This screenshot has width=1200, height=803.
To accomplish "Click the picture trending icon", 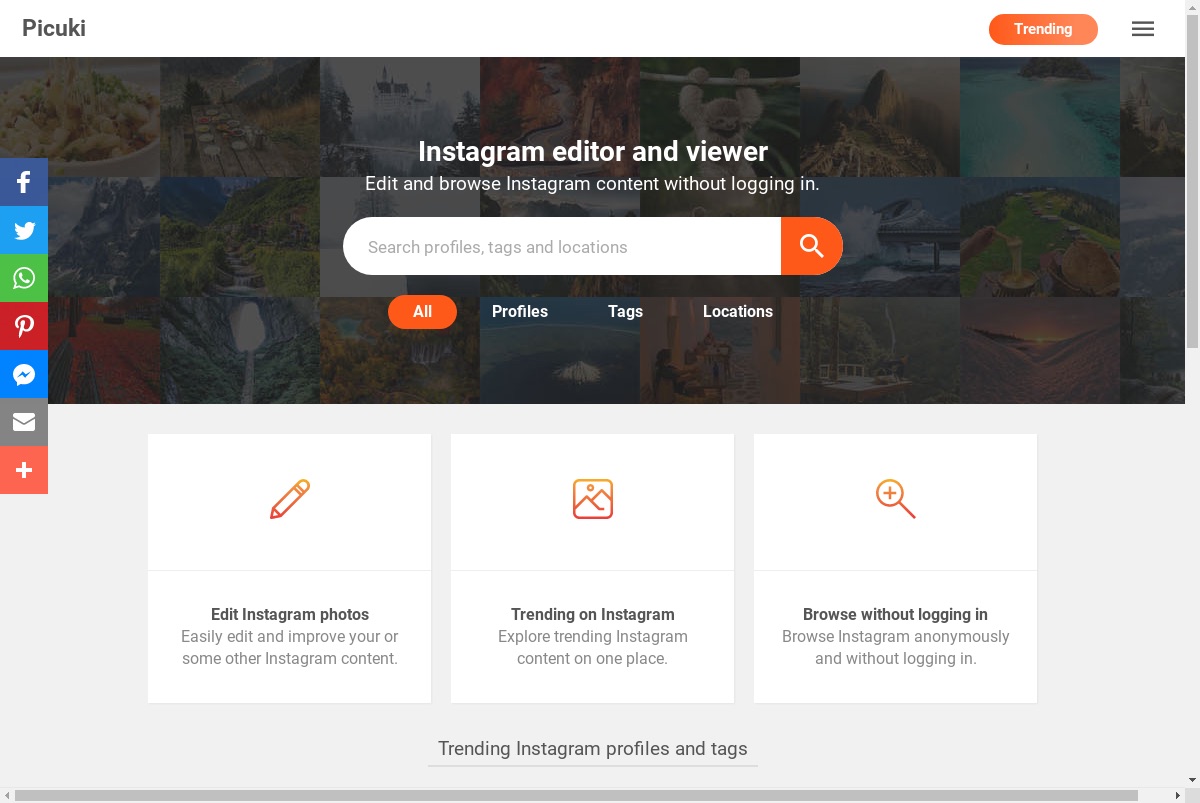I will click(593, 499).
